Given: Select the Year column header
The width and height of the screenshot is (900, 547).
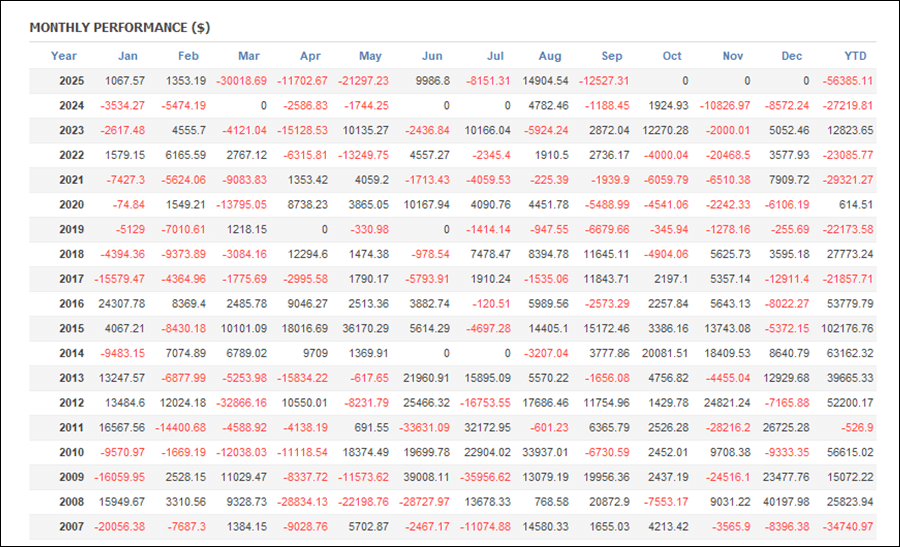Looking at the screenshot, I should 64,56.
